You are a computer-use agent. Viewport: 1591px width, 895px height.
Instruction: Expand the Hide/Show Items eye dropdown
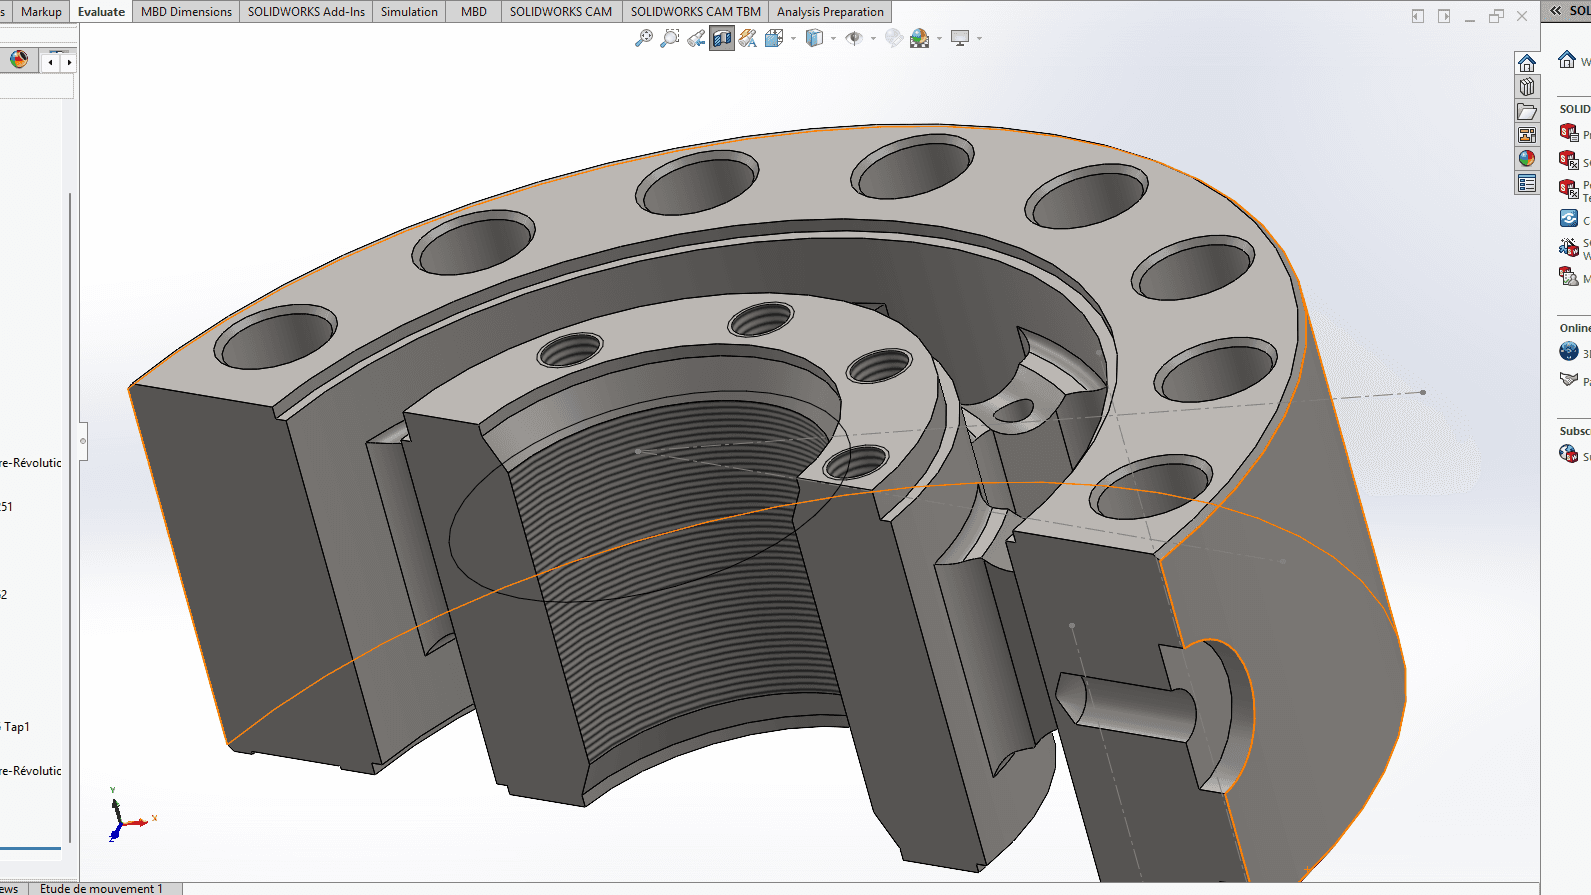click(x=873, y=39)
